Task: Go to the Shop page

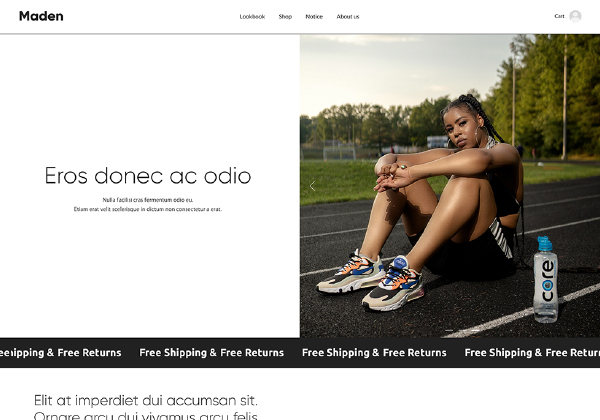Action: pos(285,16)
